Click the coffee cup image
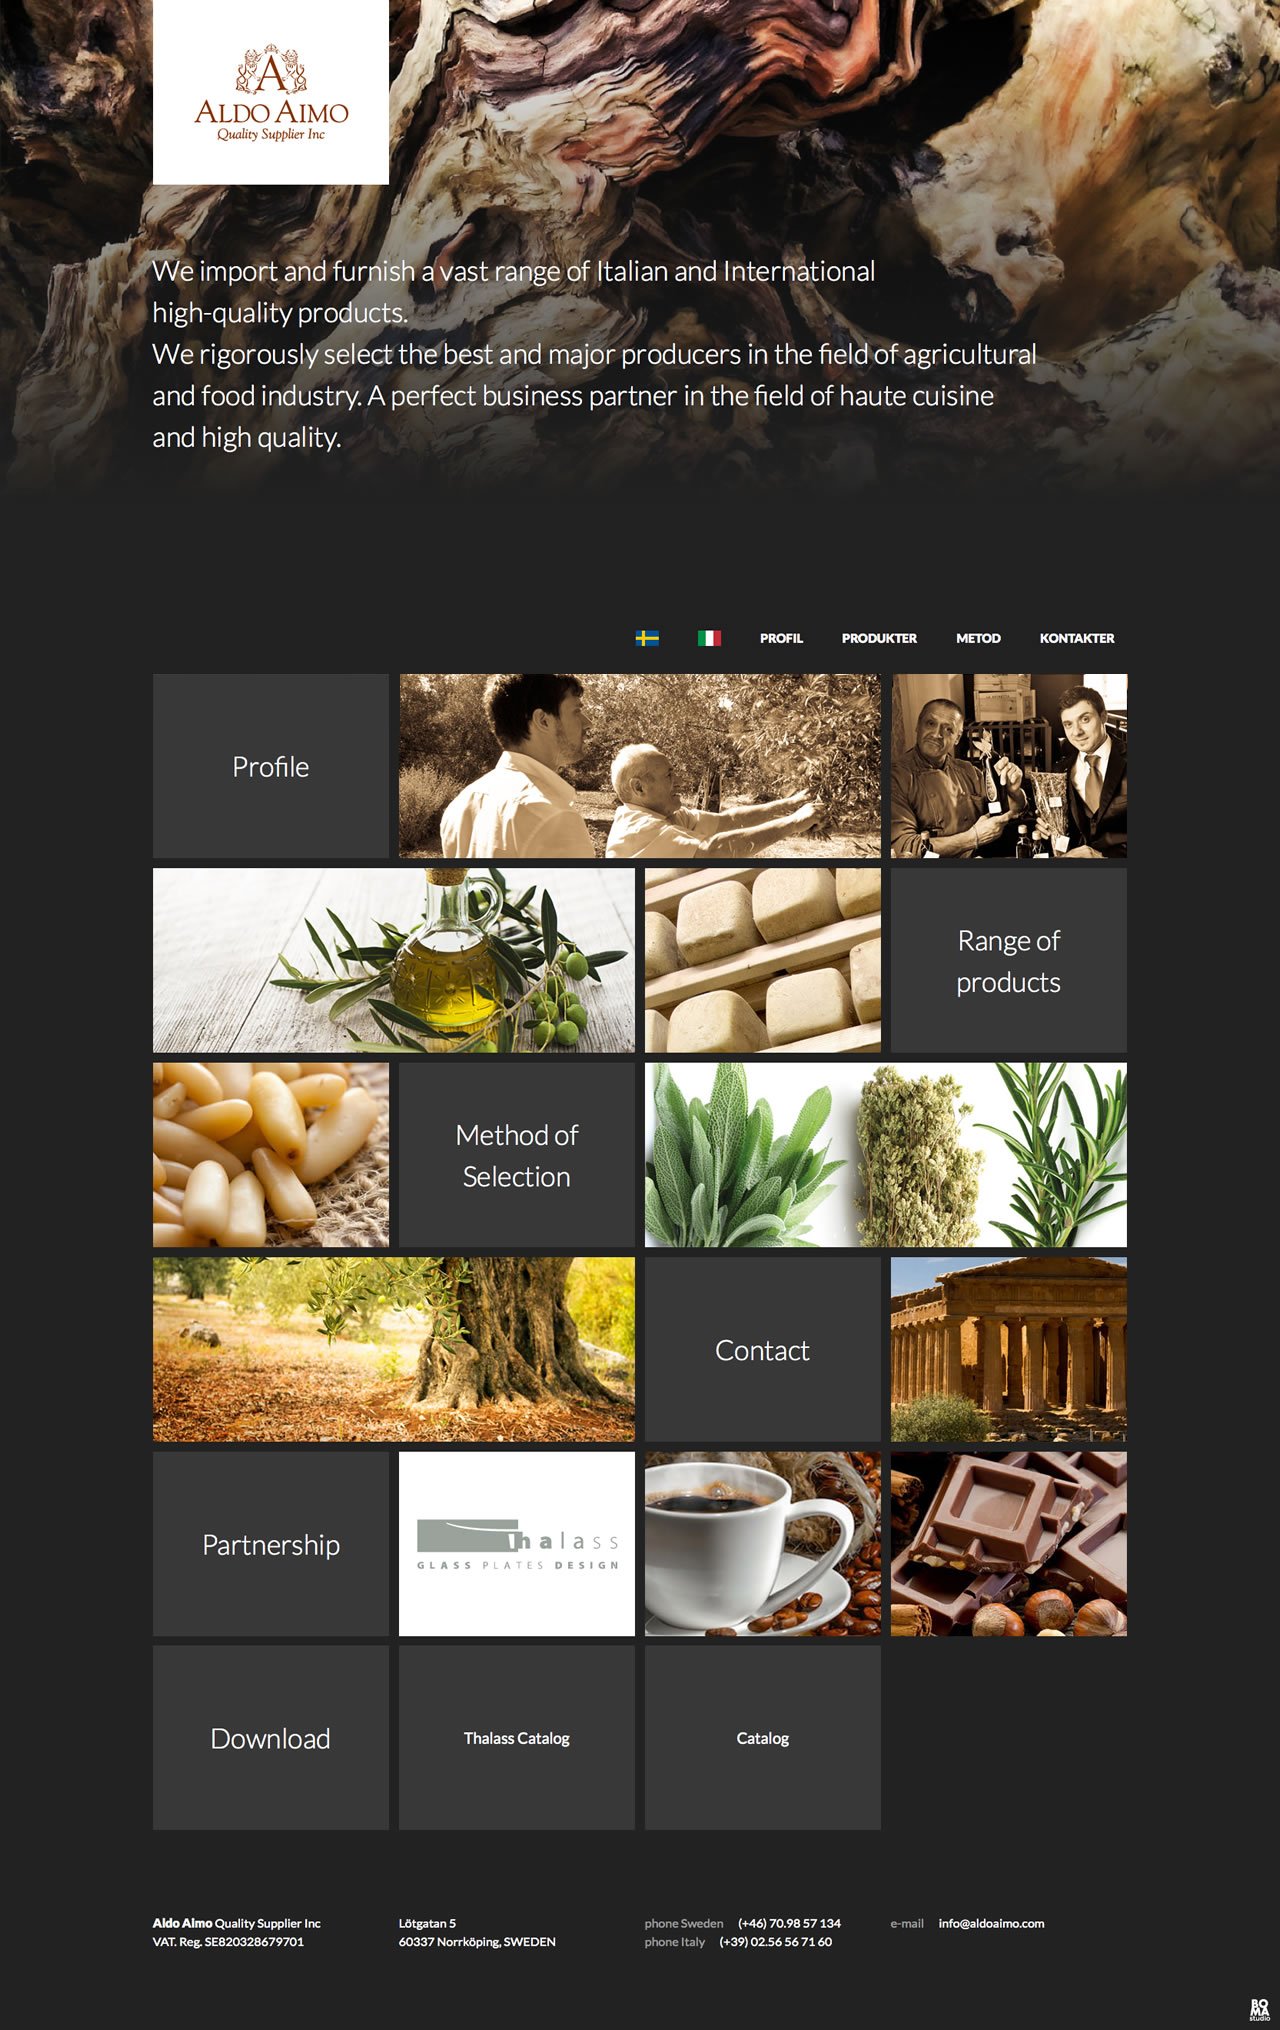 [x=763, y=1544]
